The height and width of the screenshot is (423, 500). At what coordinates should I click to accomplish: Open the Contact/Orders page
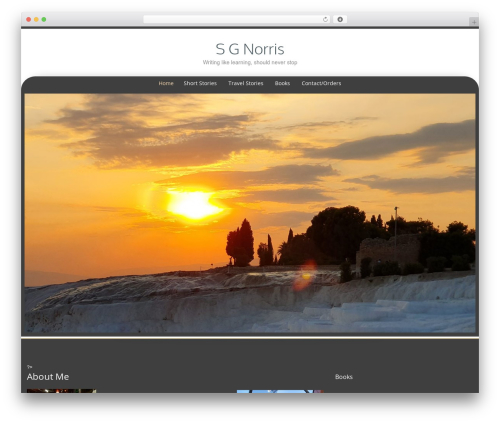click(x=321, y=83)
